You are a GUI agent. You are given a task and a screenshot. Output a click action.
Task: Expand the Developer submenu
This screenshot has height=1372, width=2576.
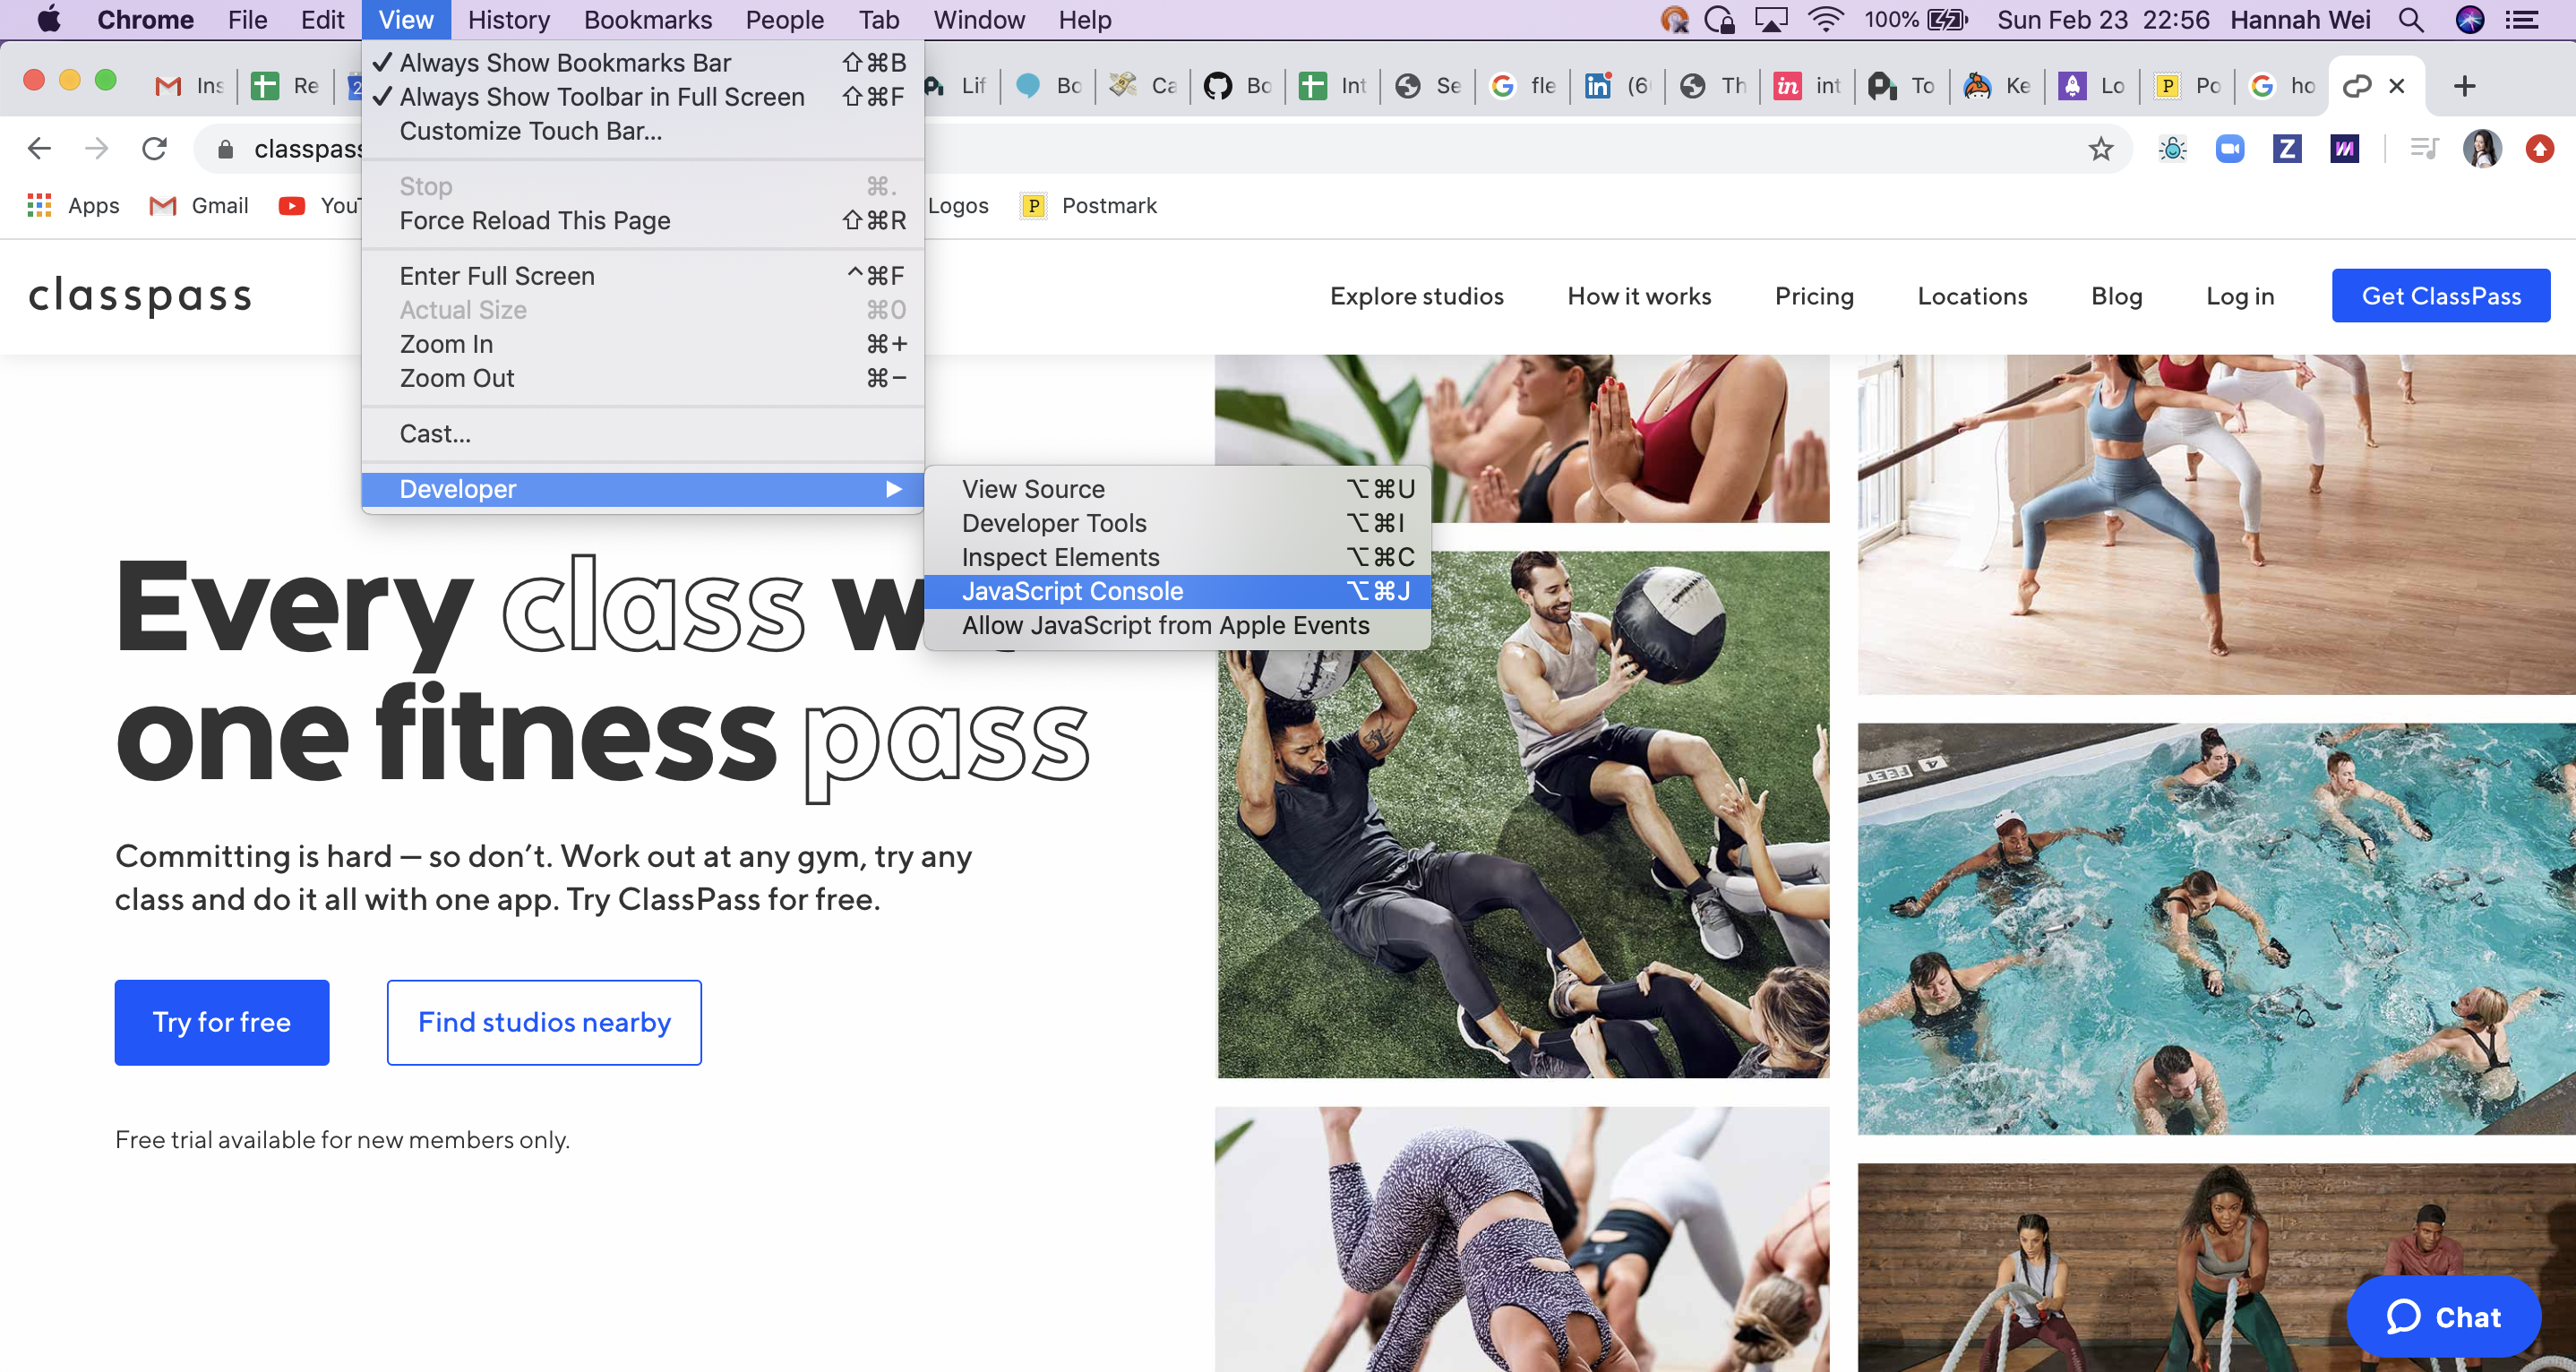click(642, 489)
